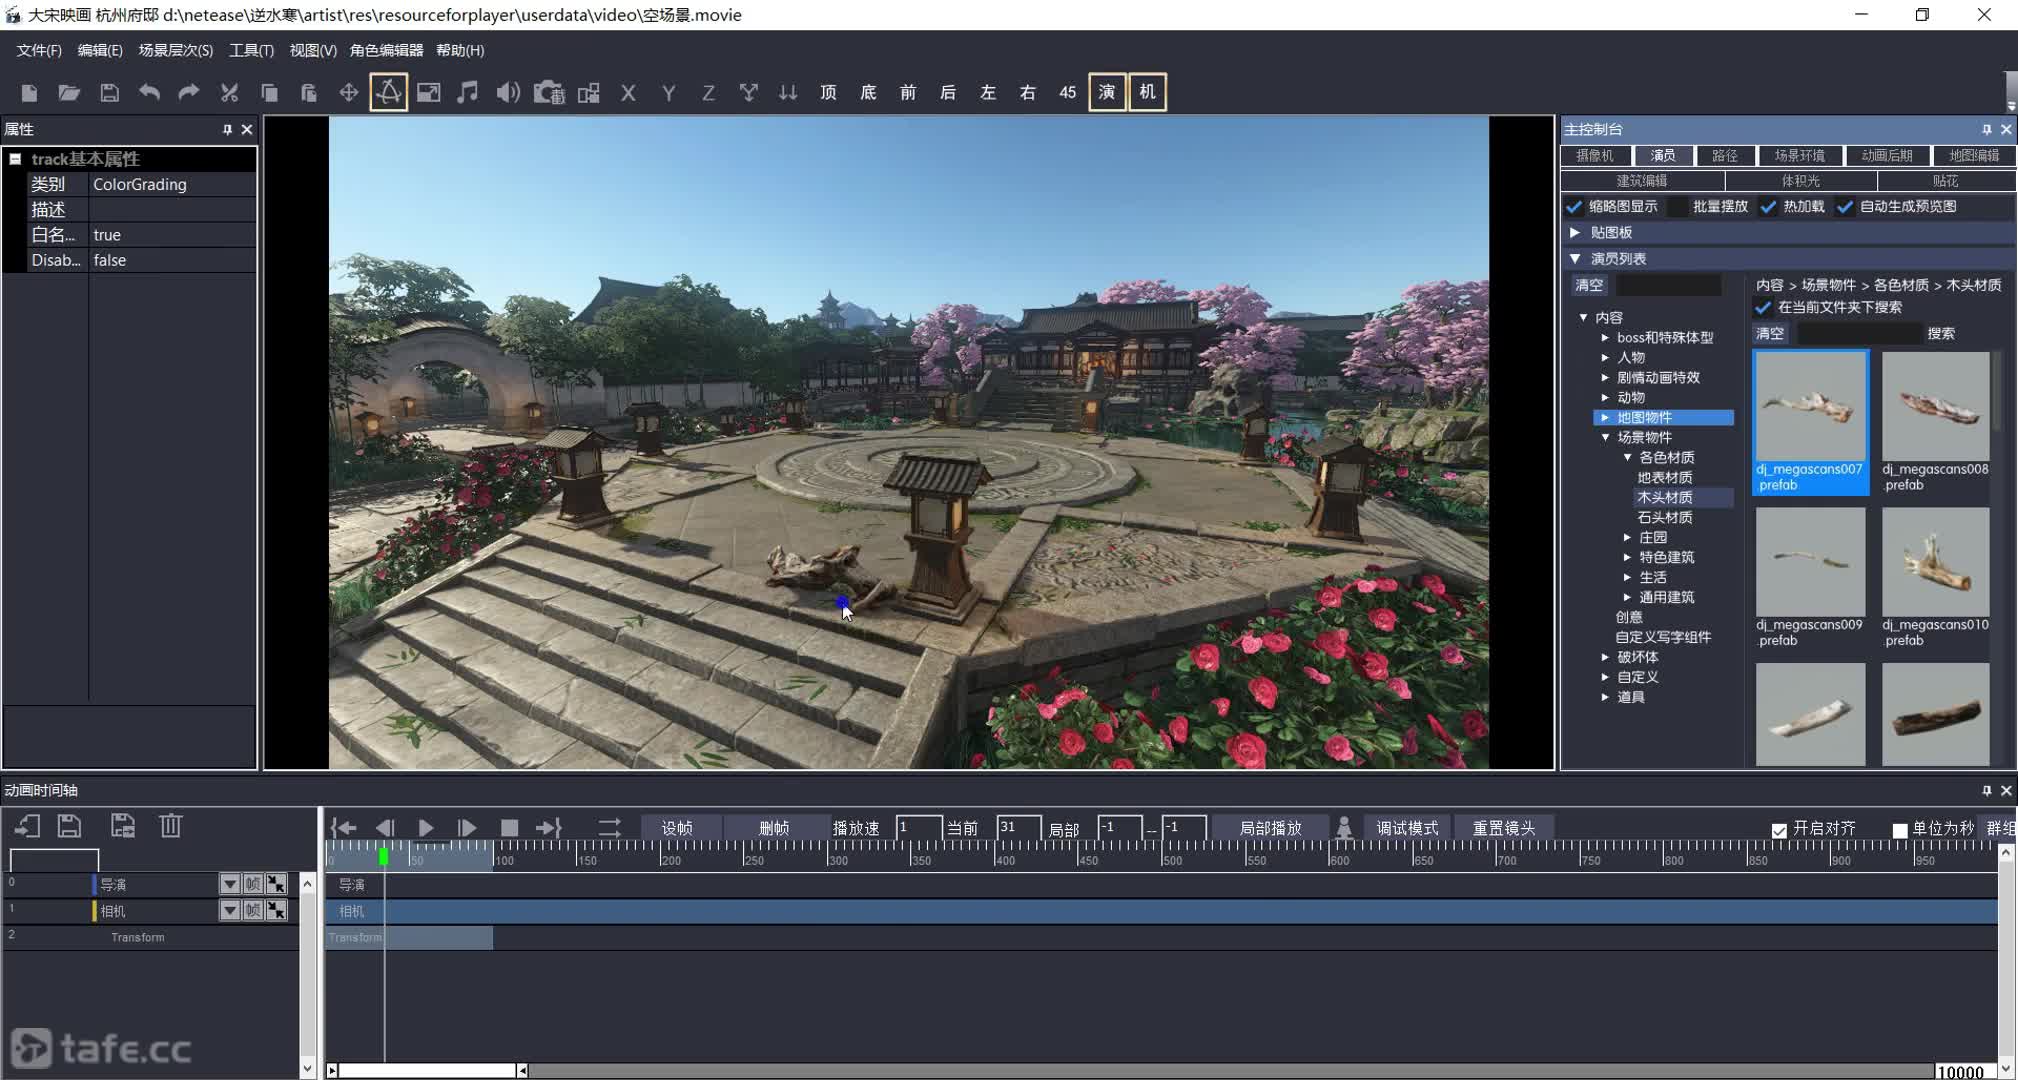2018x1080 pixels.
Task: Open a file with folder icon
Action: [x=69, y=93]
